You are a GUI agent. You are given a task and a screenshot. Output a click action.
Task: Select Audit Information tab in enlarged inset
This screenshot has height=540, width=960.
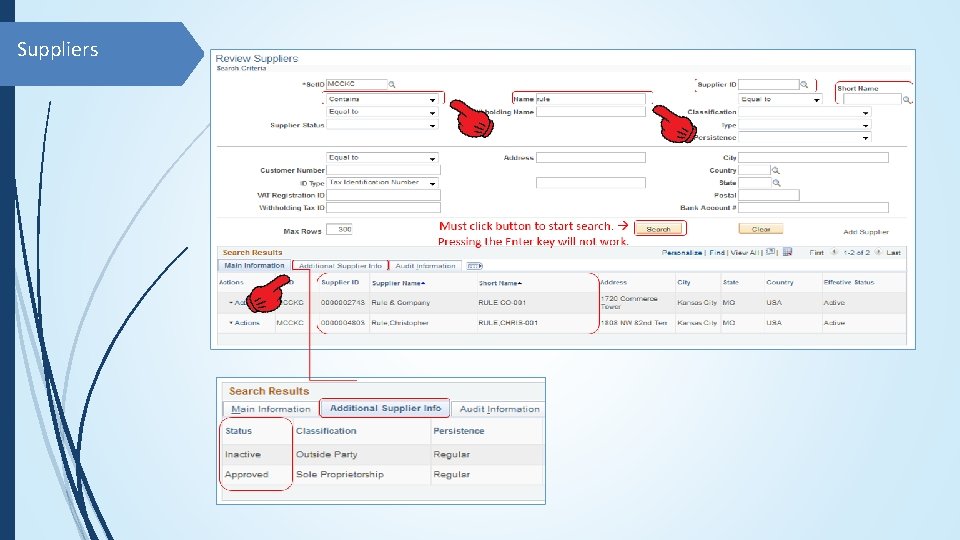[x=500, y=409]
